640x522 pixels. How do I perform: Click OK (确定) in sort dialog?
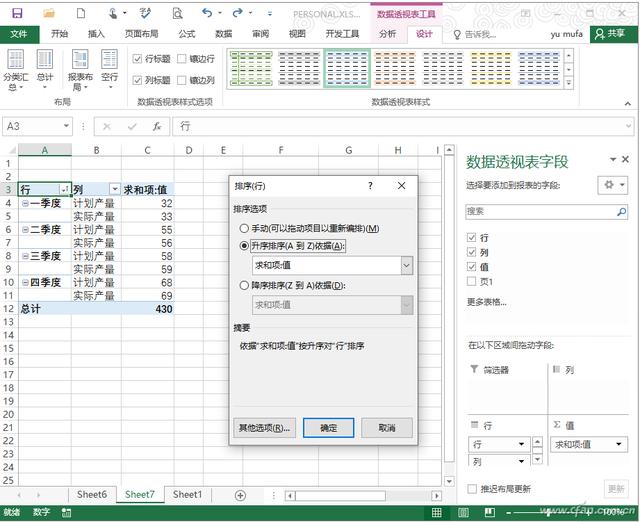coord(329,428)
